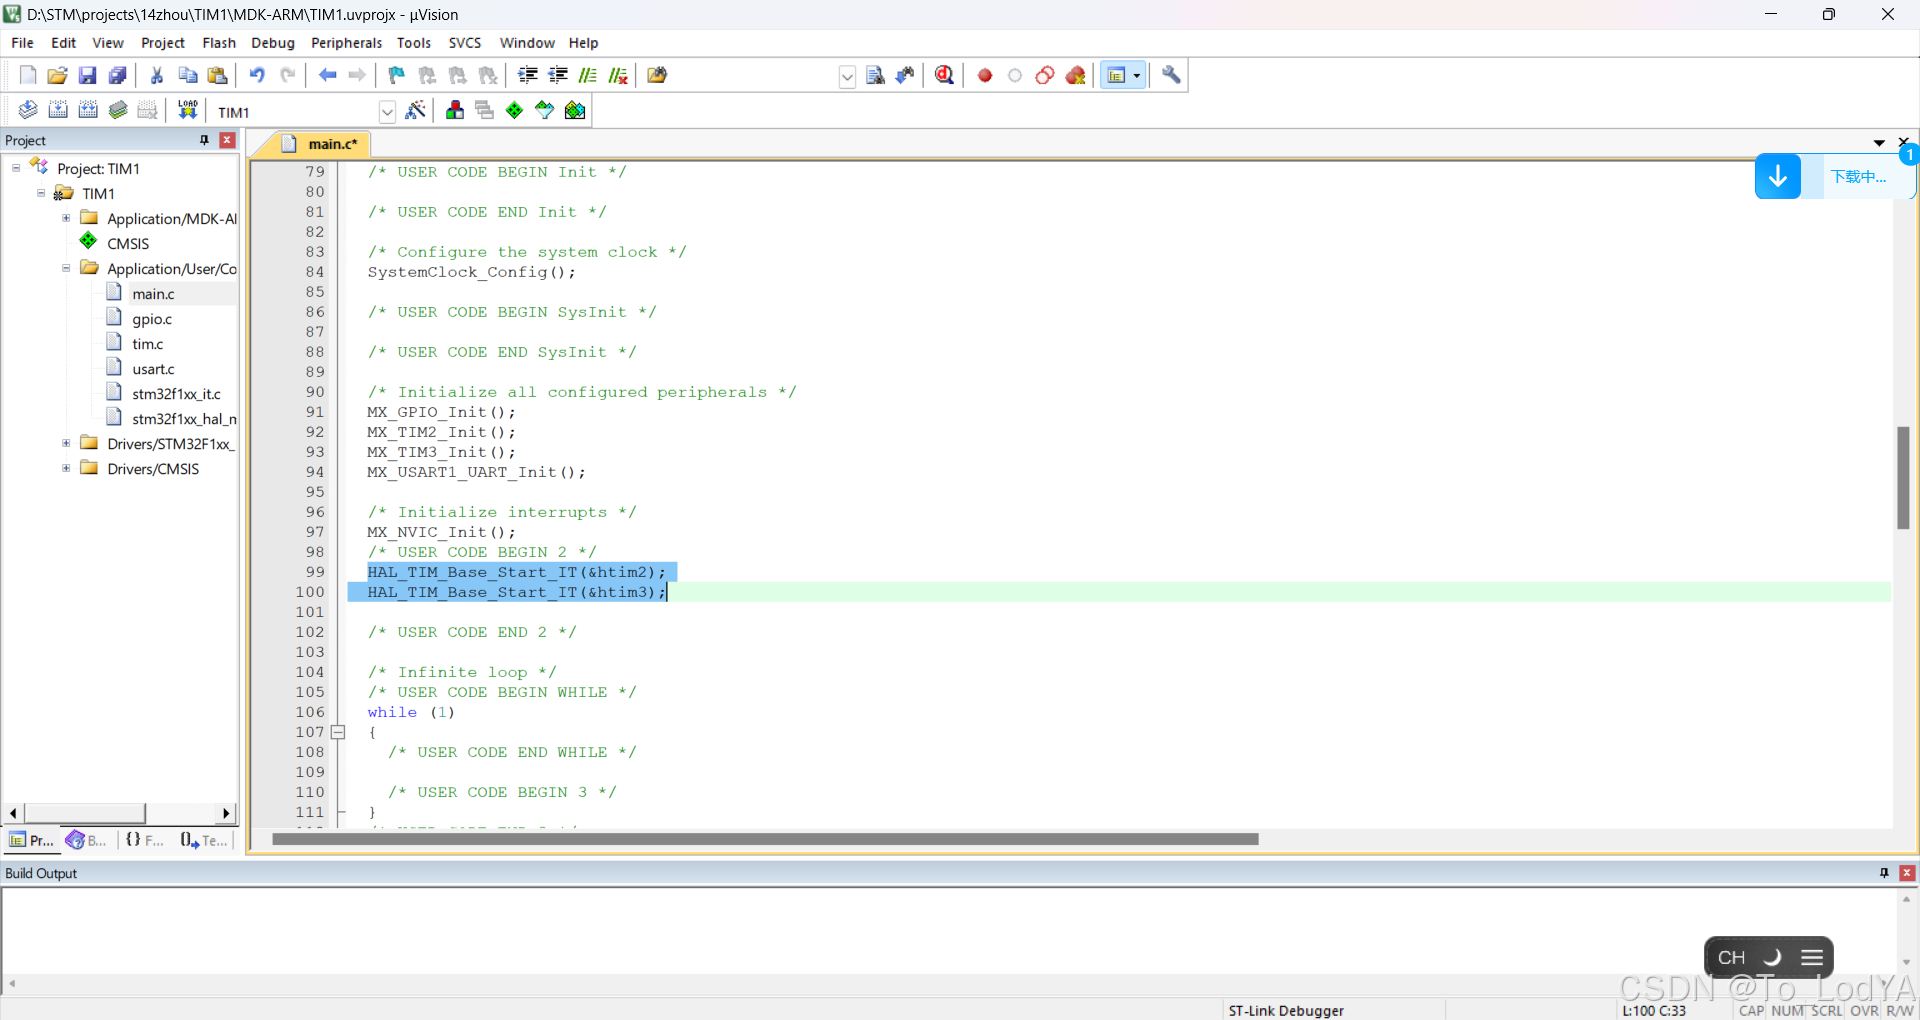The width and height of the screenshot is (1920, 1020).
Task: Open the Peripherals menu
Action: pos(346,43)
